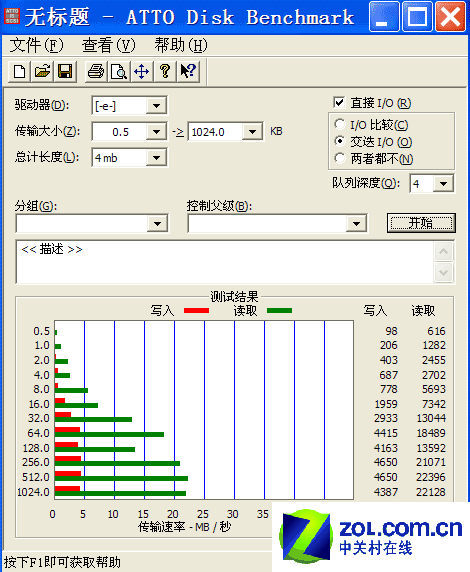Click the Print toolbar icon
Screen dimensions: 470x572
coord(96,72)
